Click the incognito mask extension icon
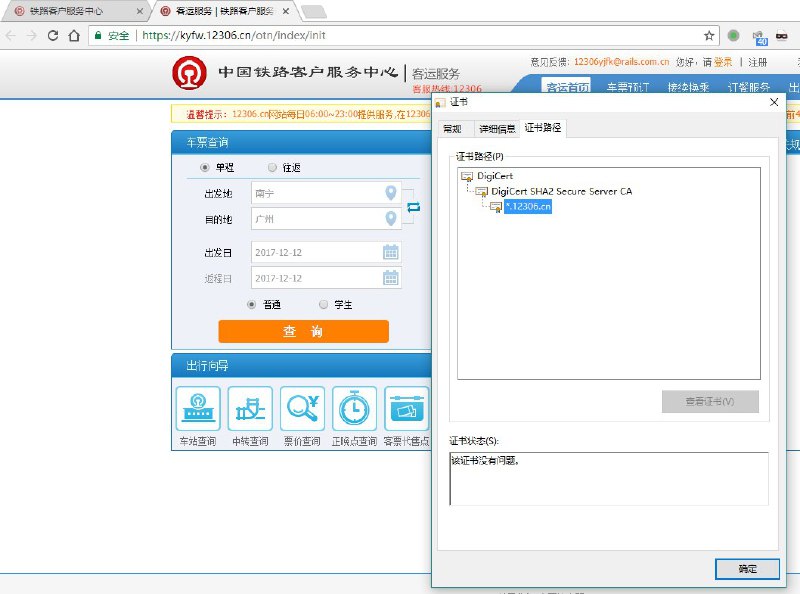This screenshot has height=594, width=800. tap(782, 36)
